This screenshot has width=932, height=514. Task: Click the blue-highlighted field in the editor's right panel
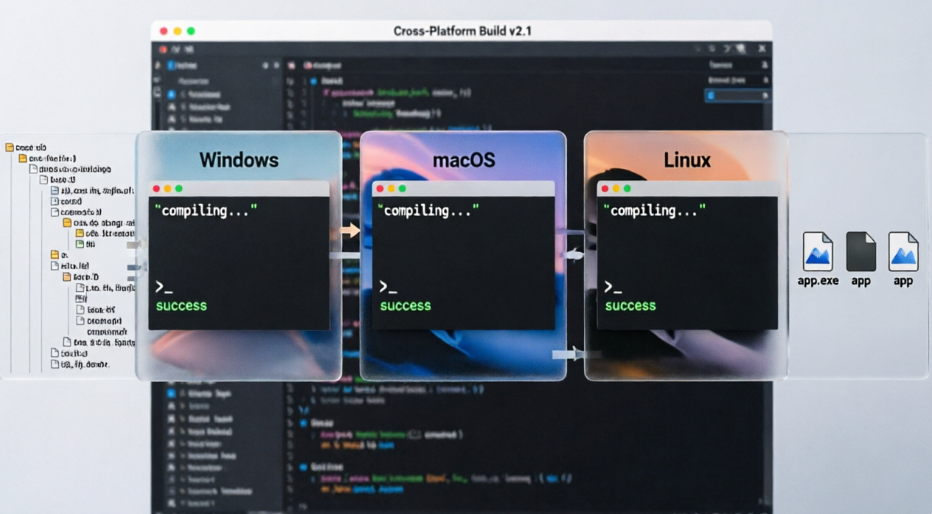click(738, 95)
